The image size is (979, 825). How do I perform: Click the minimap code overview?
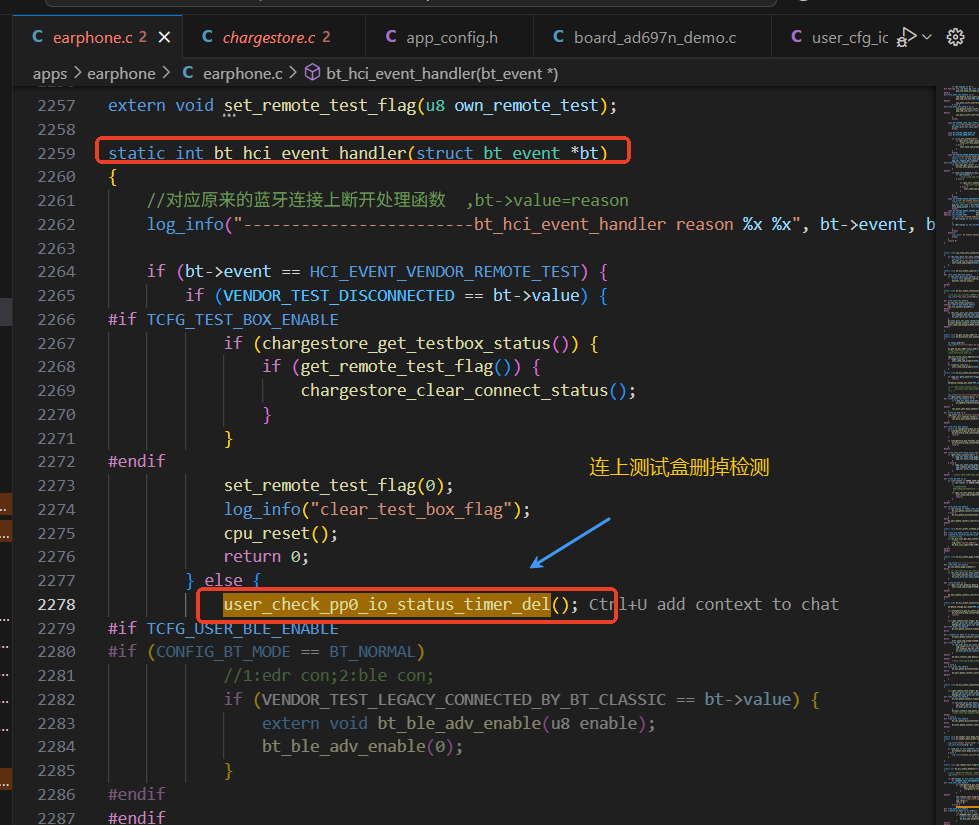coord(960,455)
